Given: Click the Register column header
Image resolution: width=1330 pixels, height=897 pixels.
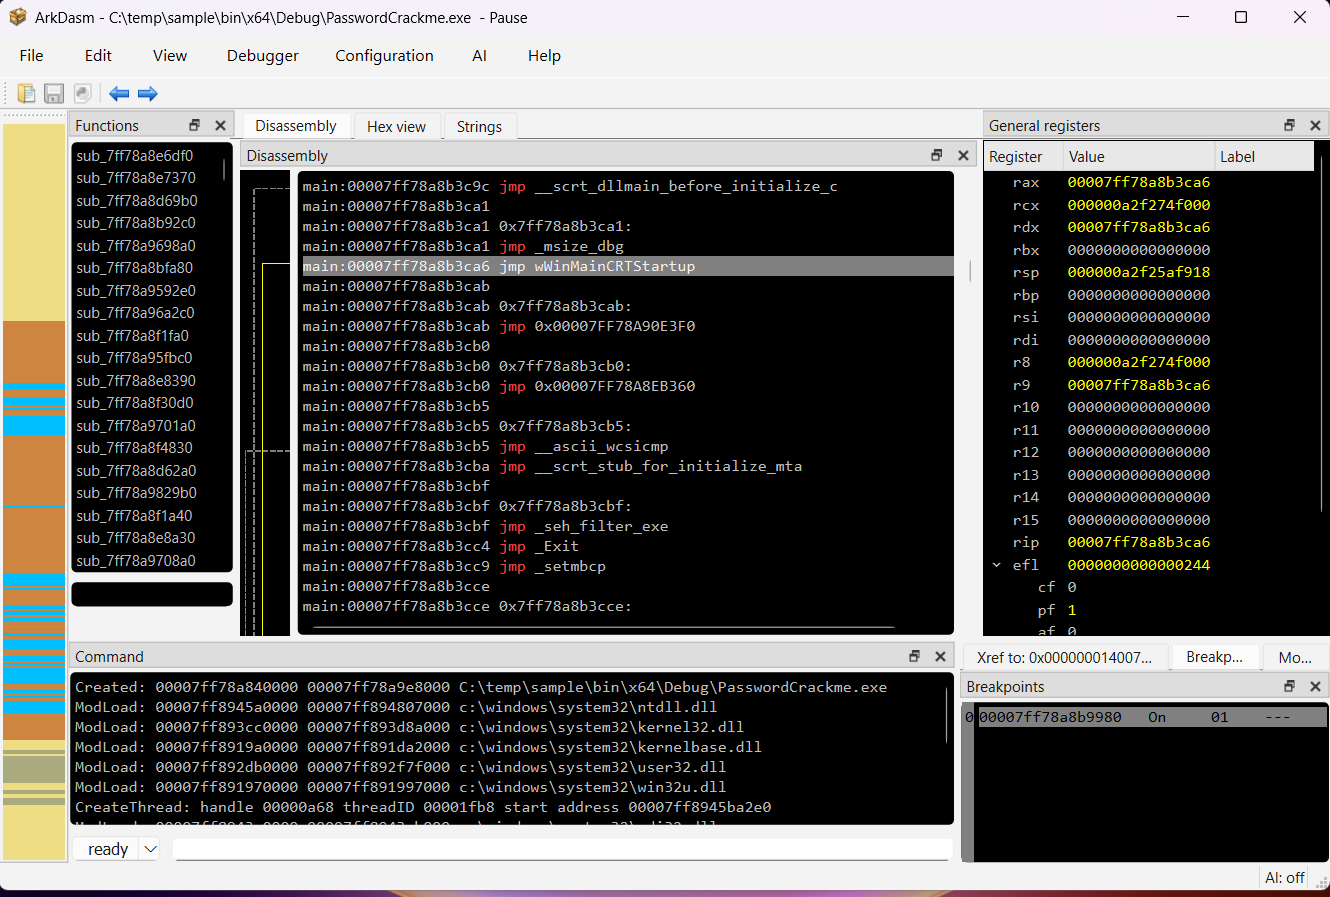Looking at the screenshot, I should pyautogui.click(x=1022, y=156).
